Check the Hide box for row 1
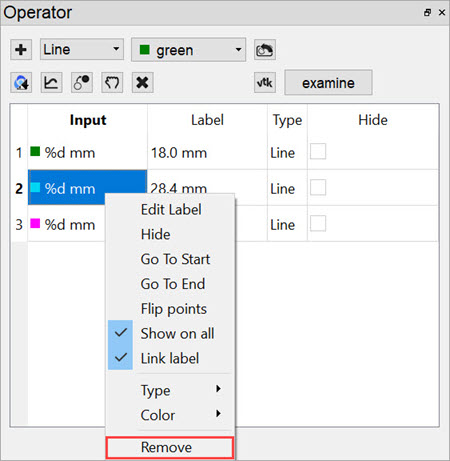 pos(318,152)
